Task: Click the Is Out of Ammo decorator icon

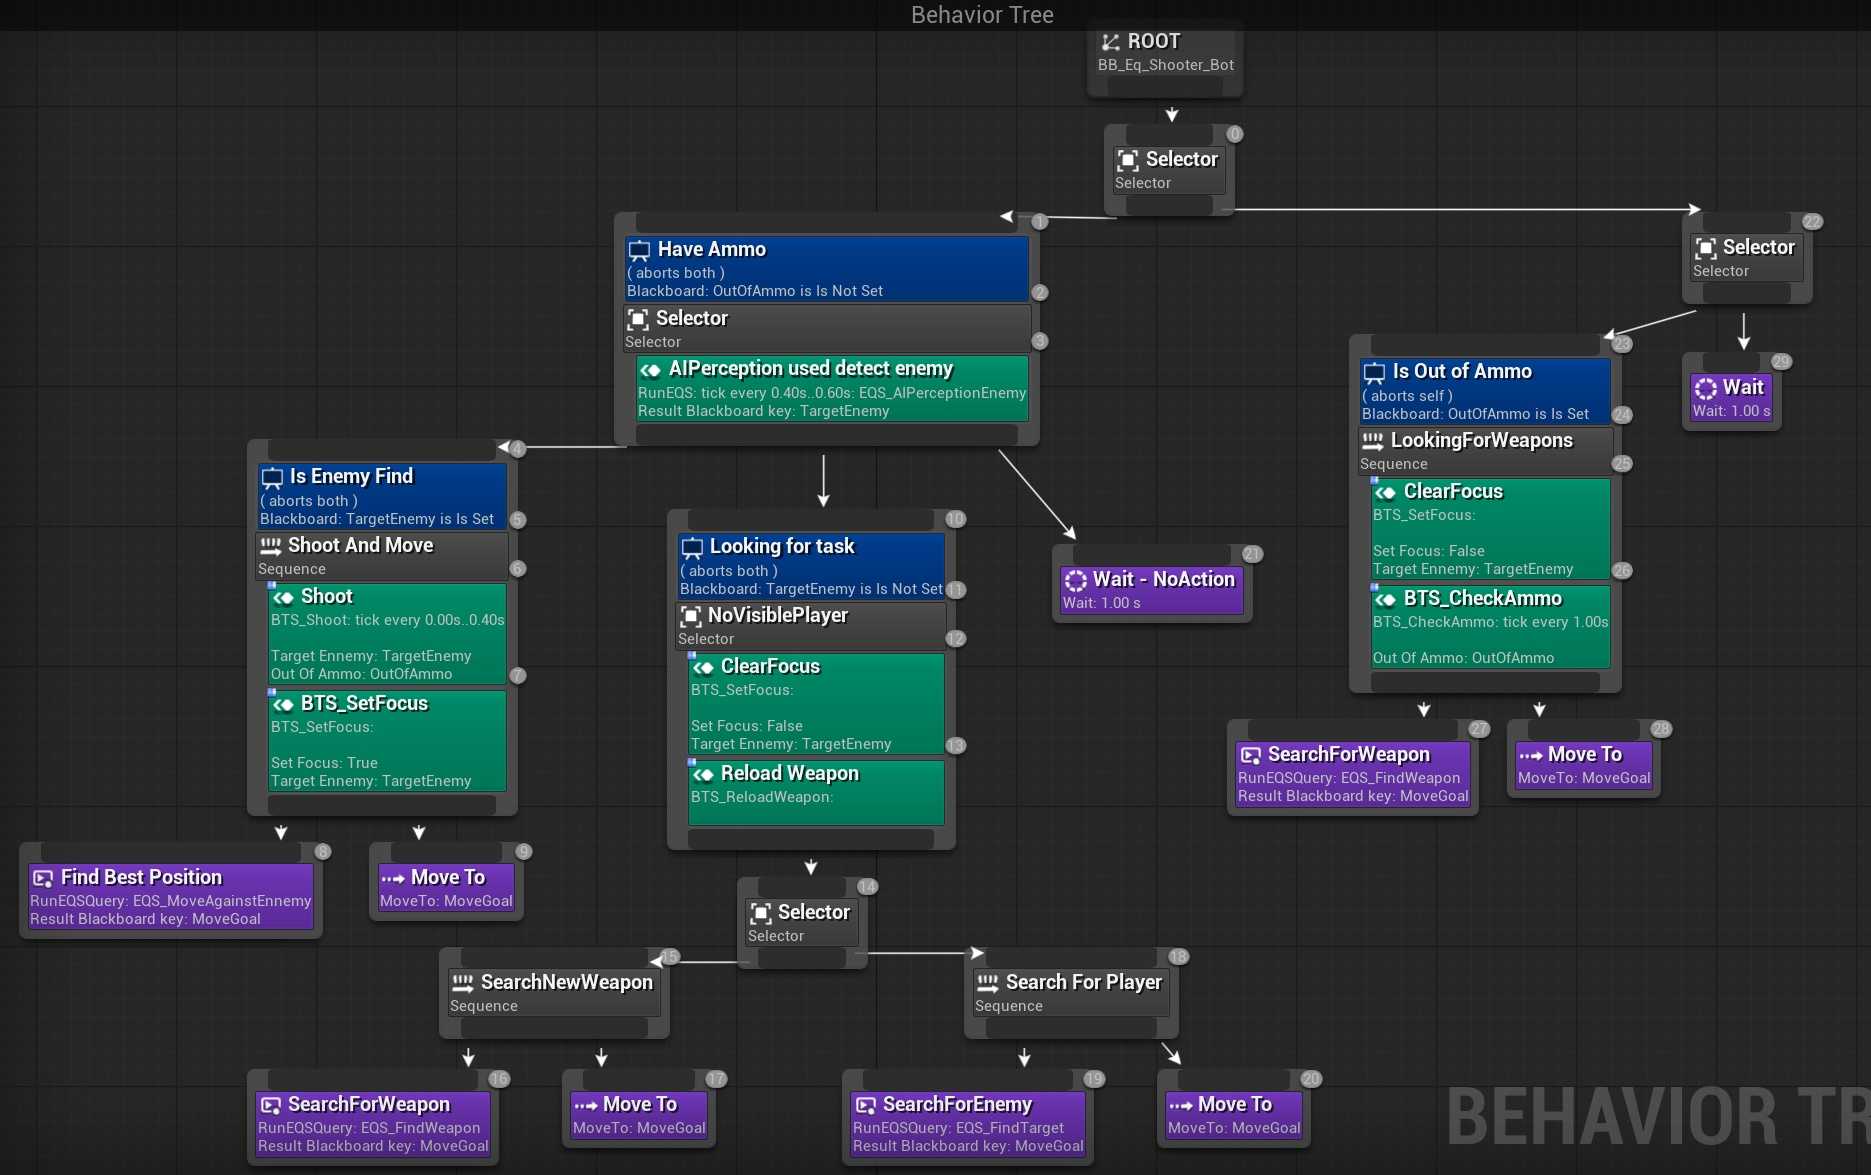Action: pos(1375,372)
